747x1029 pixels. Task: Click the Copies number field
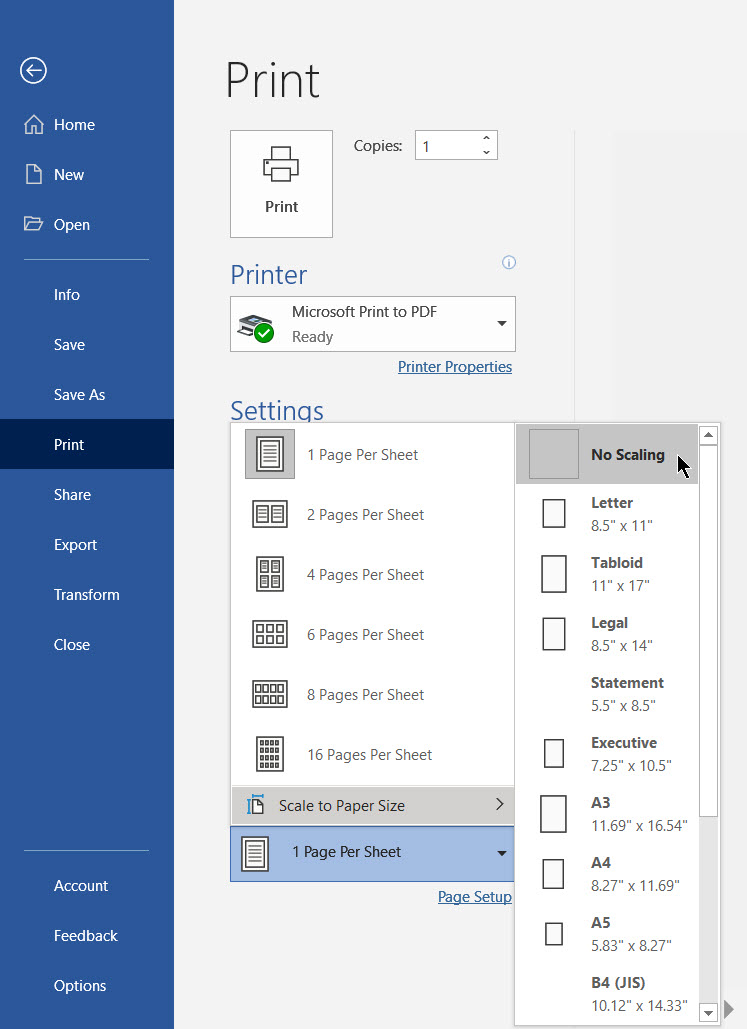[446, 145]
